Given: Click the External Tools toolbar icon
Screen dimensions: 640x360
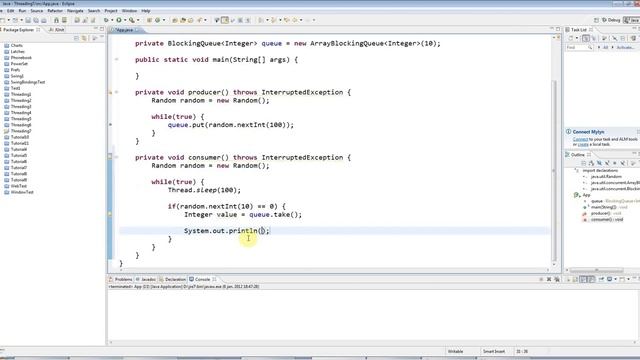Looking at the screenshot, I should (131, 20).
